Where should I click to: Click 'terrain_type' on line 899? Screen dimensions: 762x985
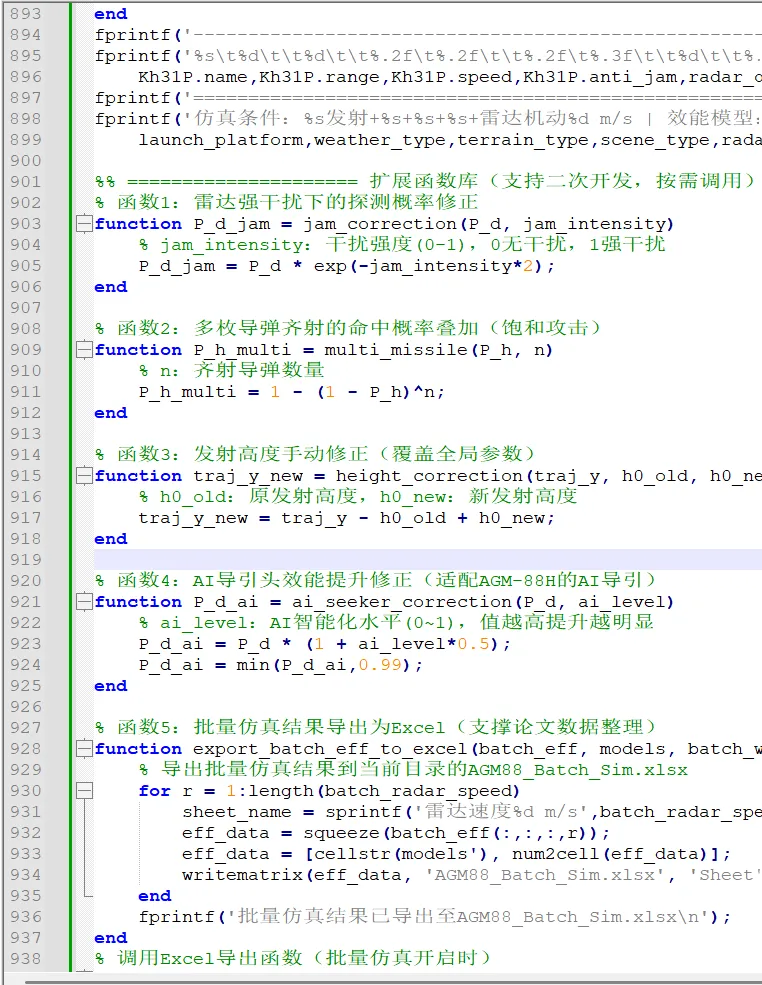(x=523, y=140)
